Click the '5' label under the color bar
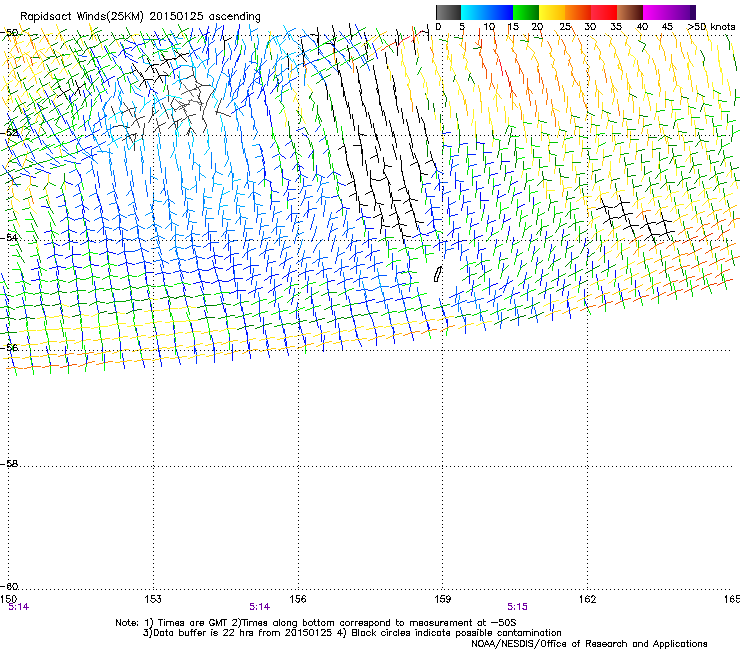The height and width of the screenshot is (650, 740). 462,26
